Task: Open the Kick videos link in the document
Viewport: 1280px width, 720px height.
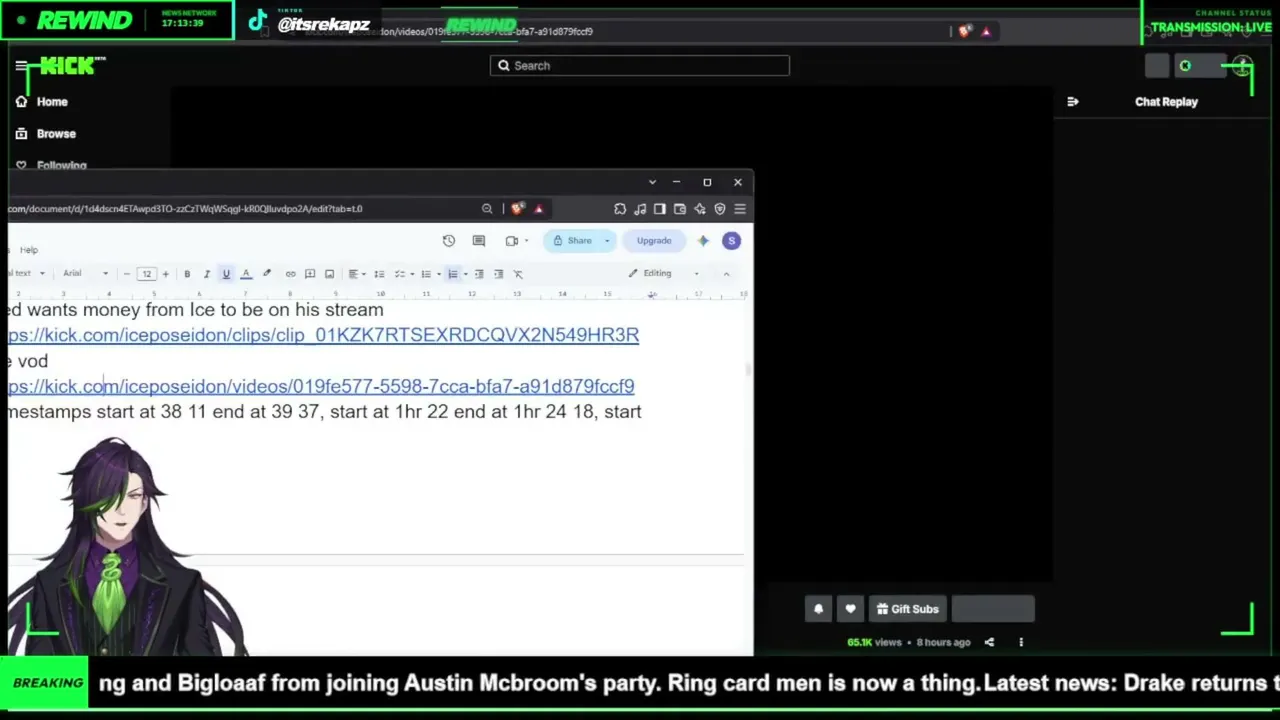Action: coord(321,386)
